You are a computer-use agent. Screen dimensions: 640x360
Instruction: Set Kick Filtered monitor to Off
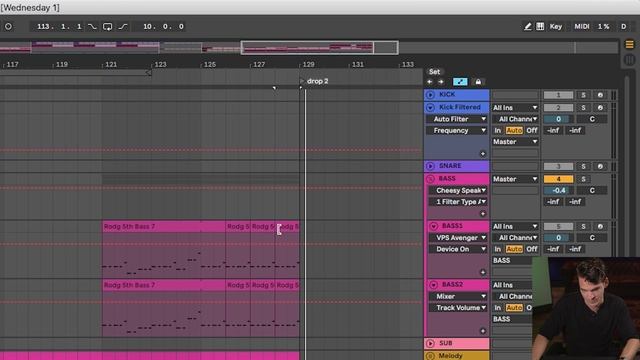531,131
